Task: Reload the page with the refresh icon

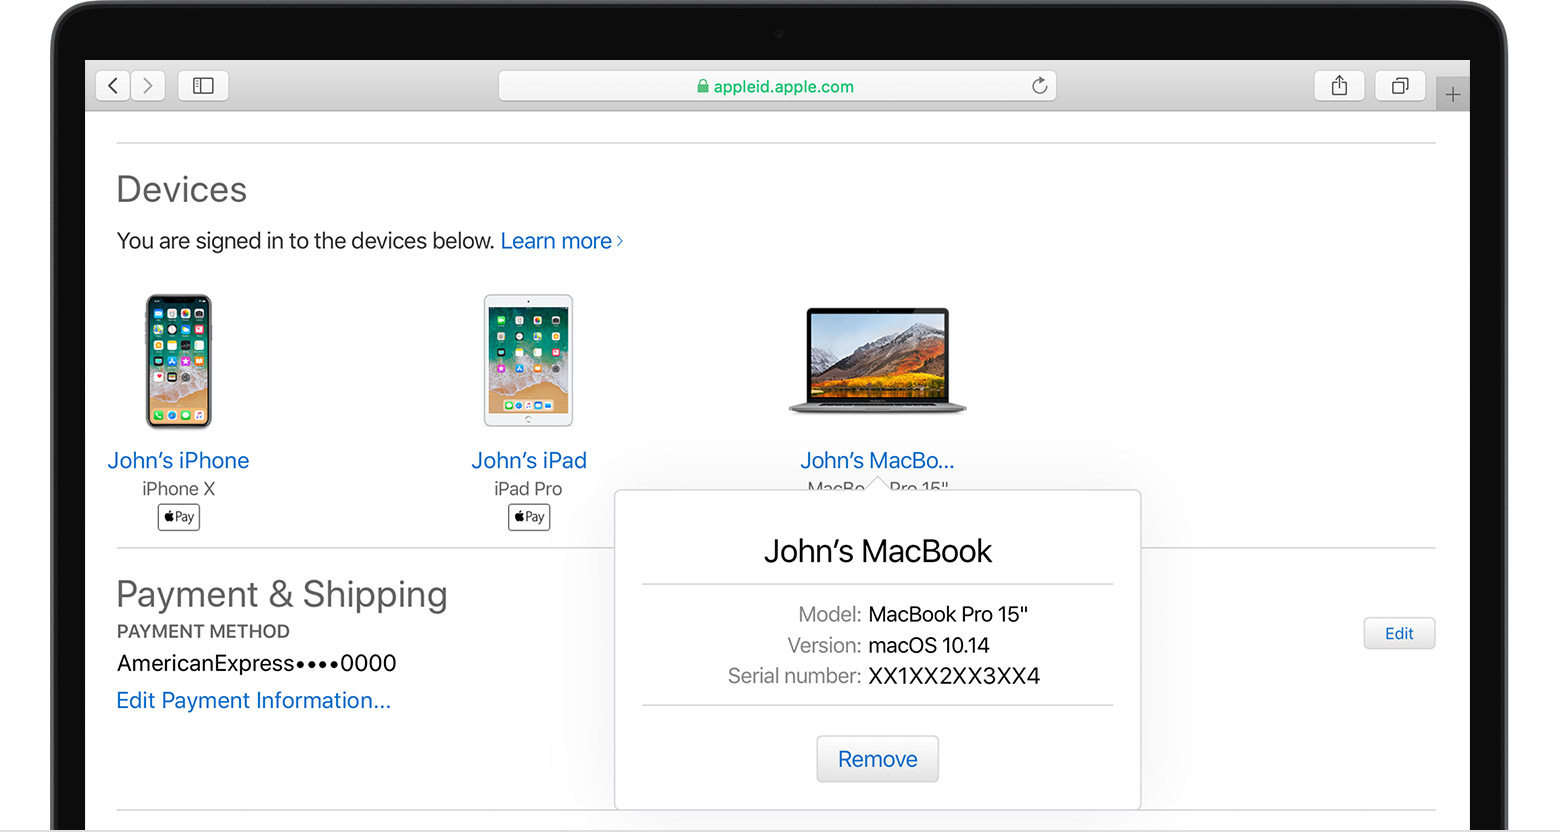Action: pos(1040,86)
